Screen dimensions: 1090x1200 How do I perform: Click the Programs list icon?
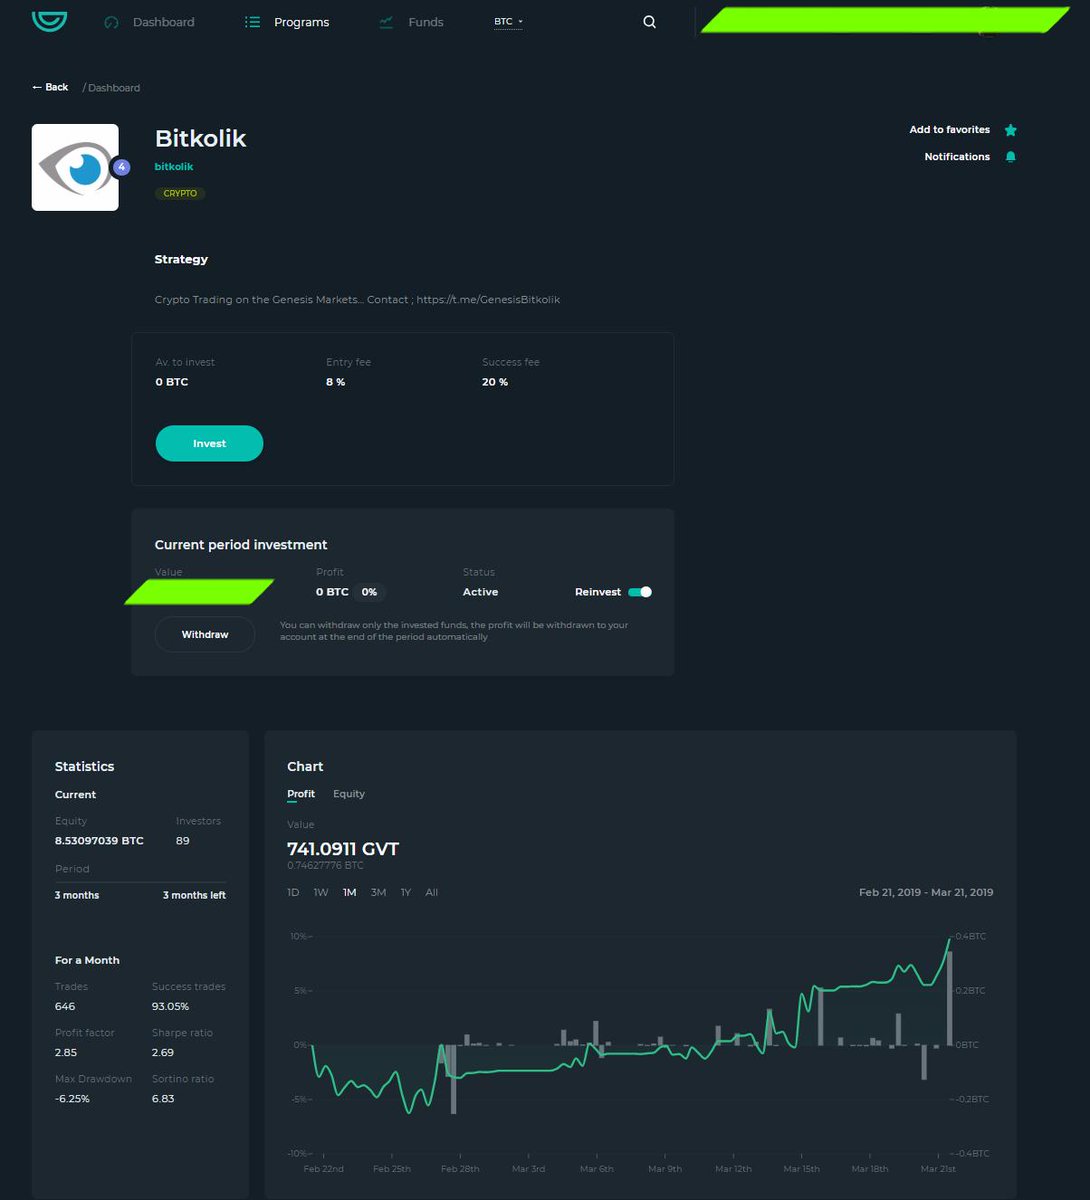tap(253, 22)
